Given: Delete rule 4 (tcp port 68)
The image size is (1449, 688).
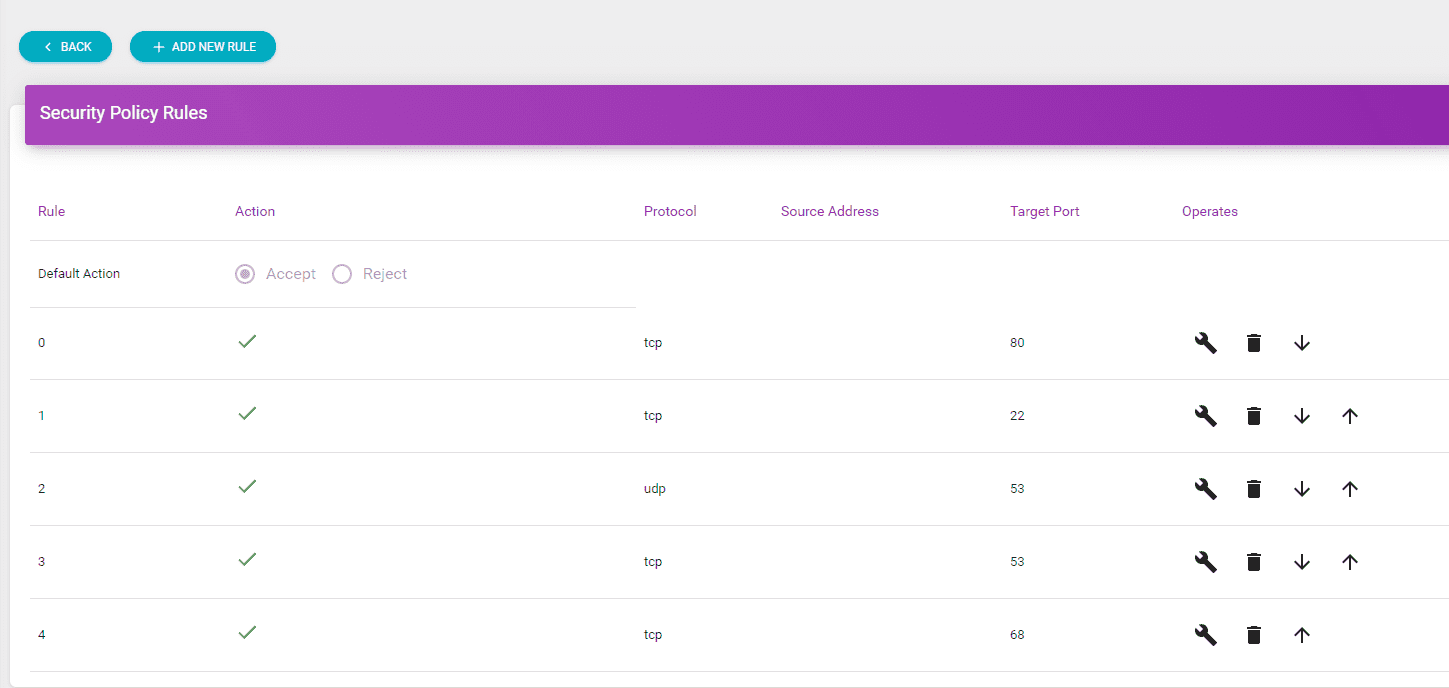Looking at the screenshot, I should [x=1254, y=635].
